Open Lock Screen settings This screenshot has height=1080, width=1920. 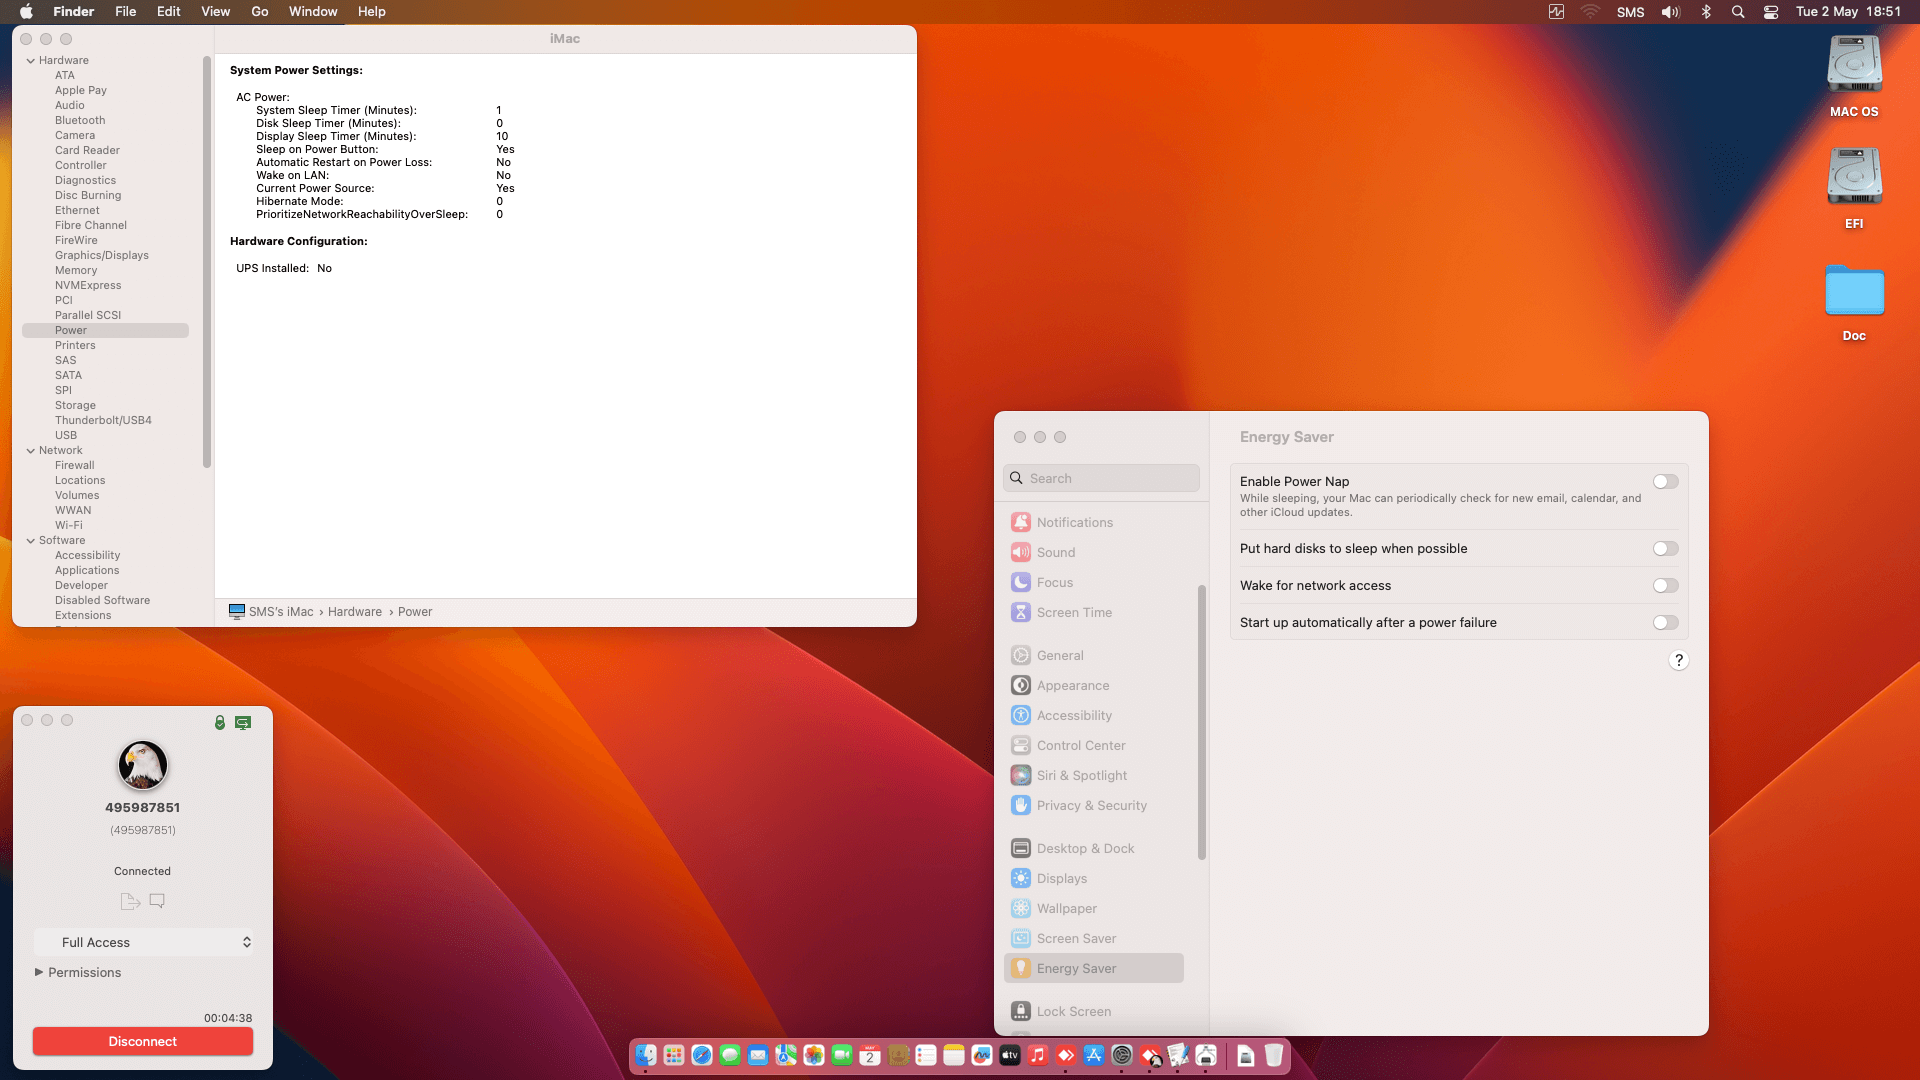1094,1011
